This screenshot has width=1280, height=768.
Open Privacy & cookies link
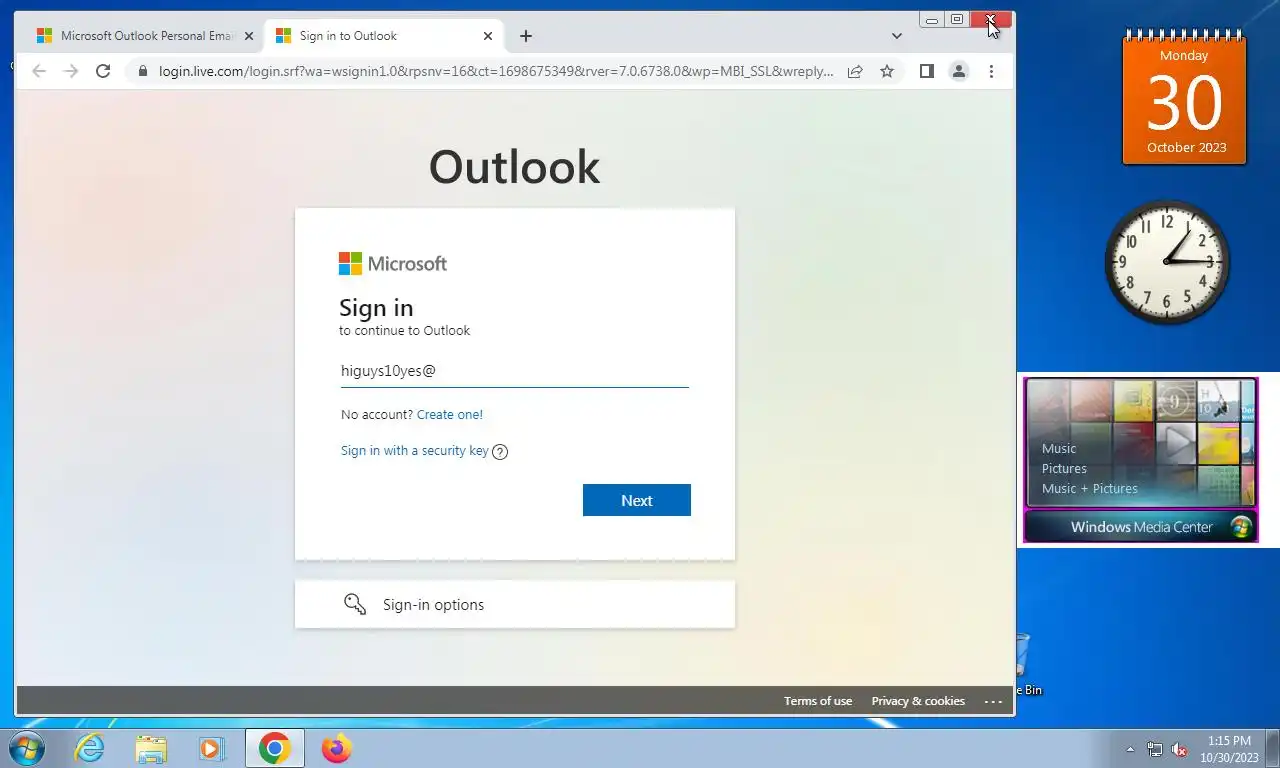pos(918,701)
